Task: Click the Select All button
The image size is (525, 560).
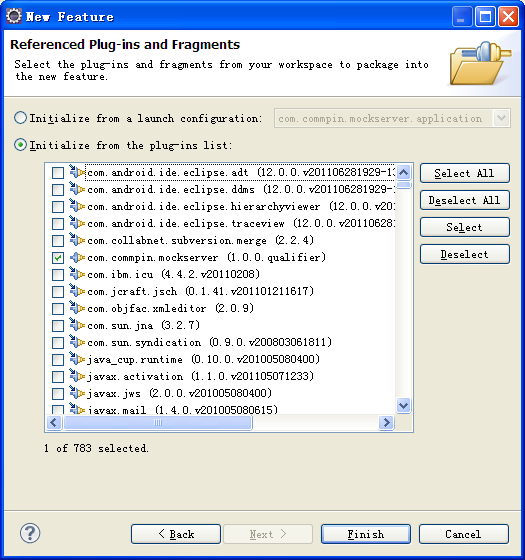Action: coord(465,173)
